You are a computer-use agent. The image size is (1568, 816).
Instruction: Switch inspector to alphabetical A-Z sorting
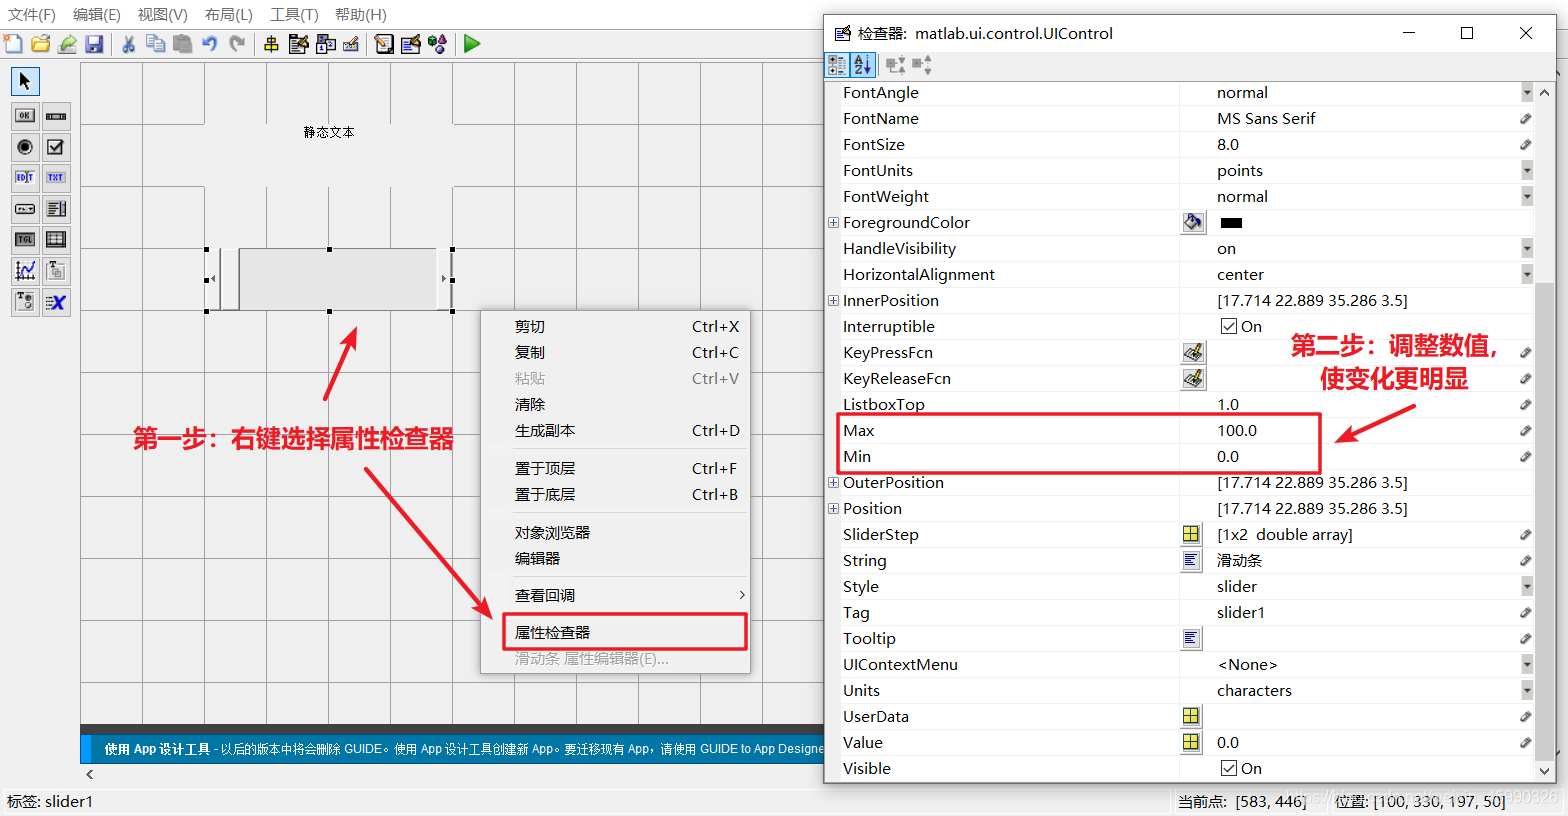coord(862,65)
